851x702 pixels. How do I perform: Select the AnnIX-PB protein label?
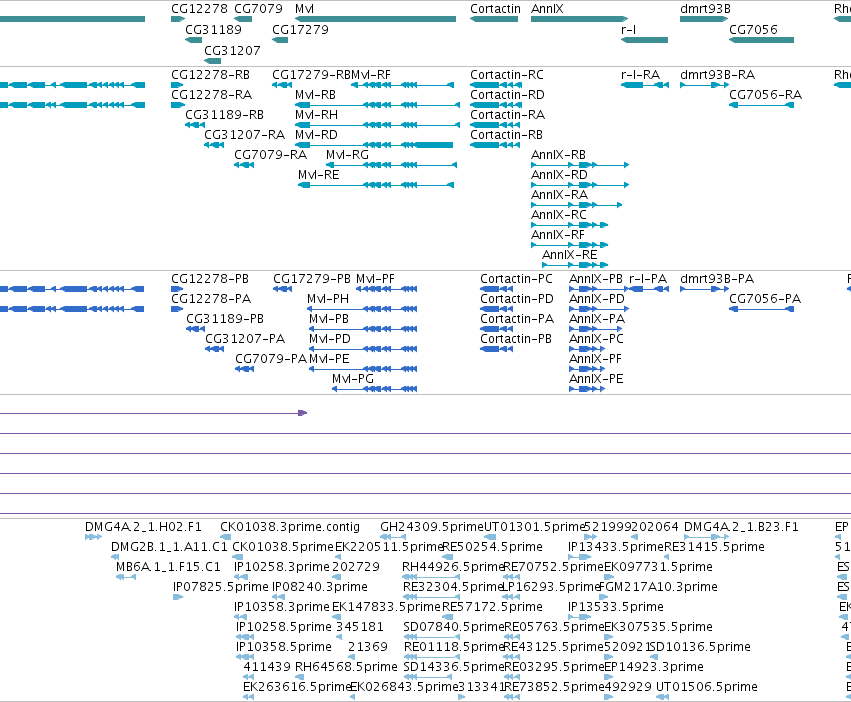point(596,279)
